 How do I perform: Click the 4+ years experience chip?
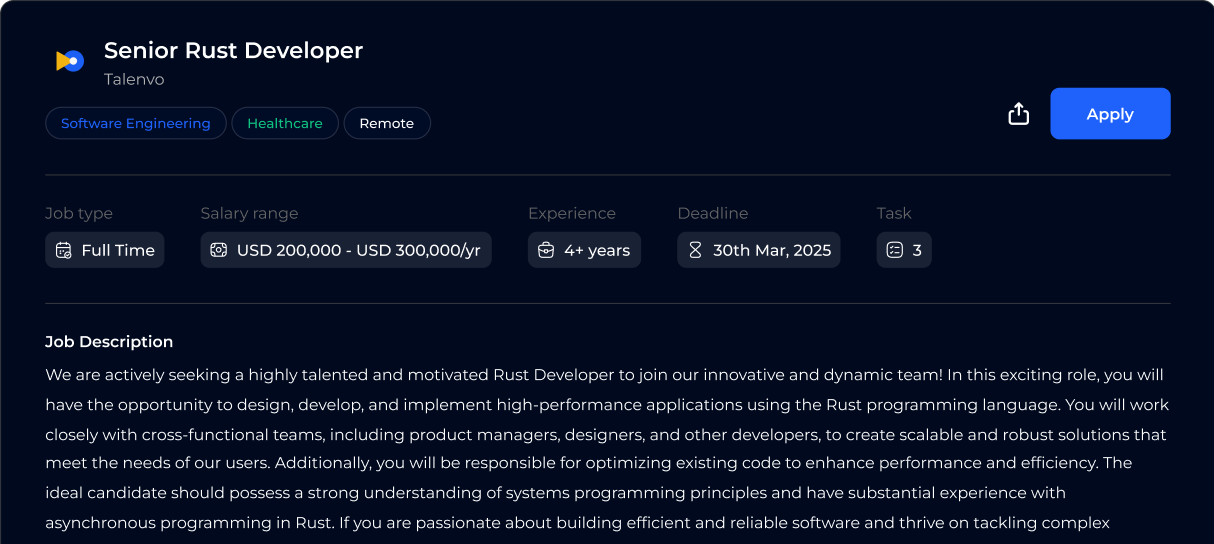tap(584, 250)
